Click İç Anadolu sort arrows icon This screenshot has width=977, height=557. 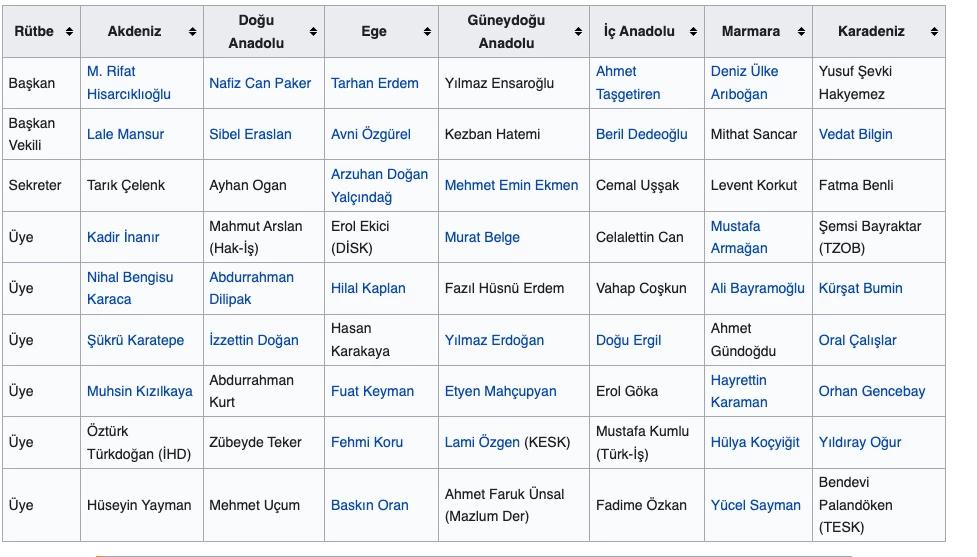693,32
